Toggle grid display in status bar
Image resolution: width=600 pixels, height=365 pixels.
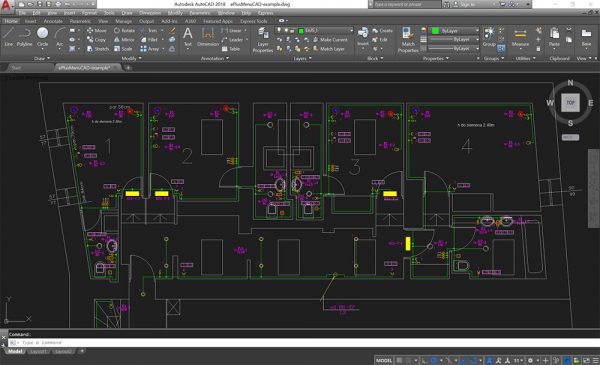click(x=399, y=360)
